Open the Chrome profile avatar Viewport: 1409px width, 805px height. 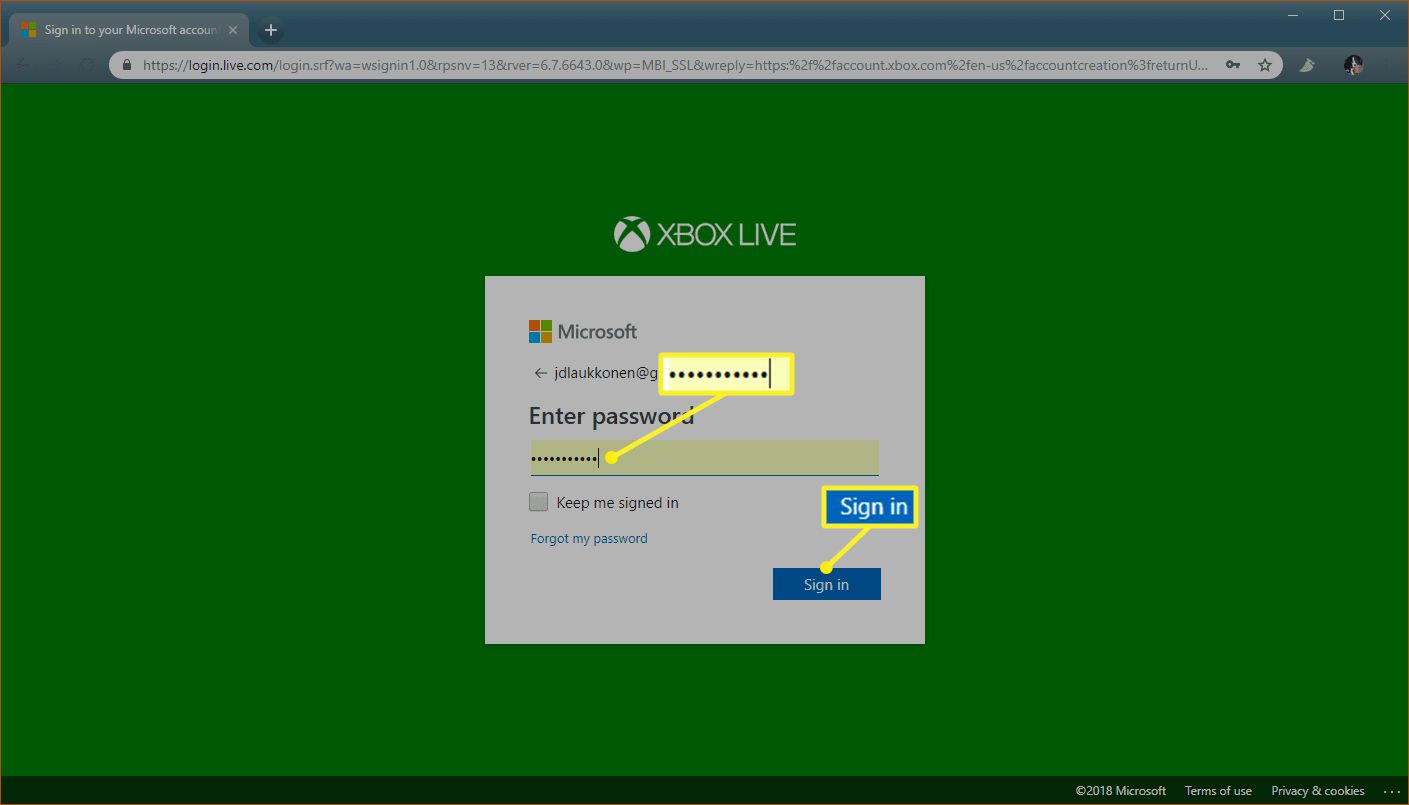click(1353, 65)
